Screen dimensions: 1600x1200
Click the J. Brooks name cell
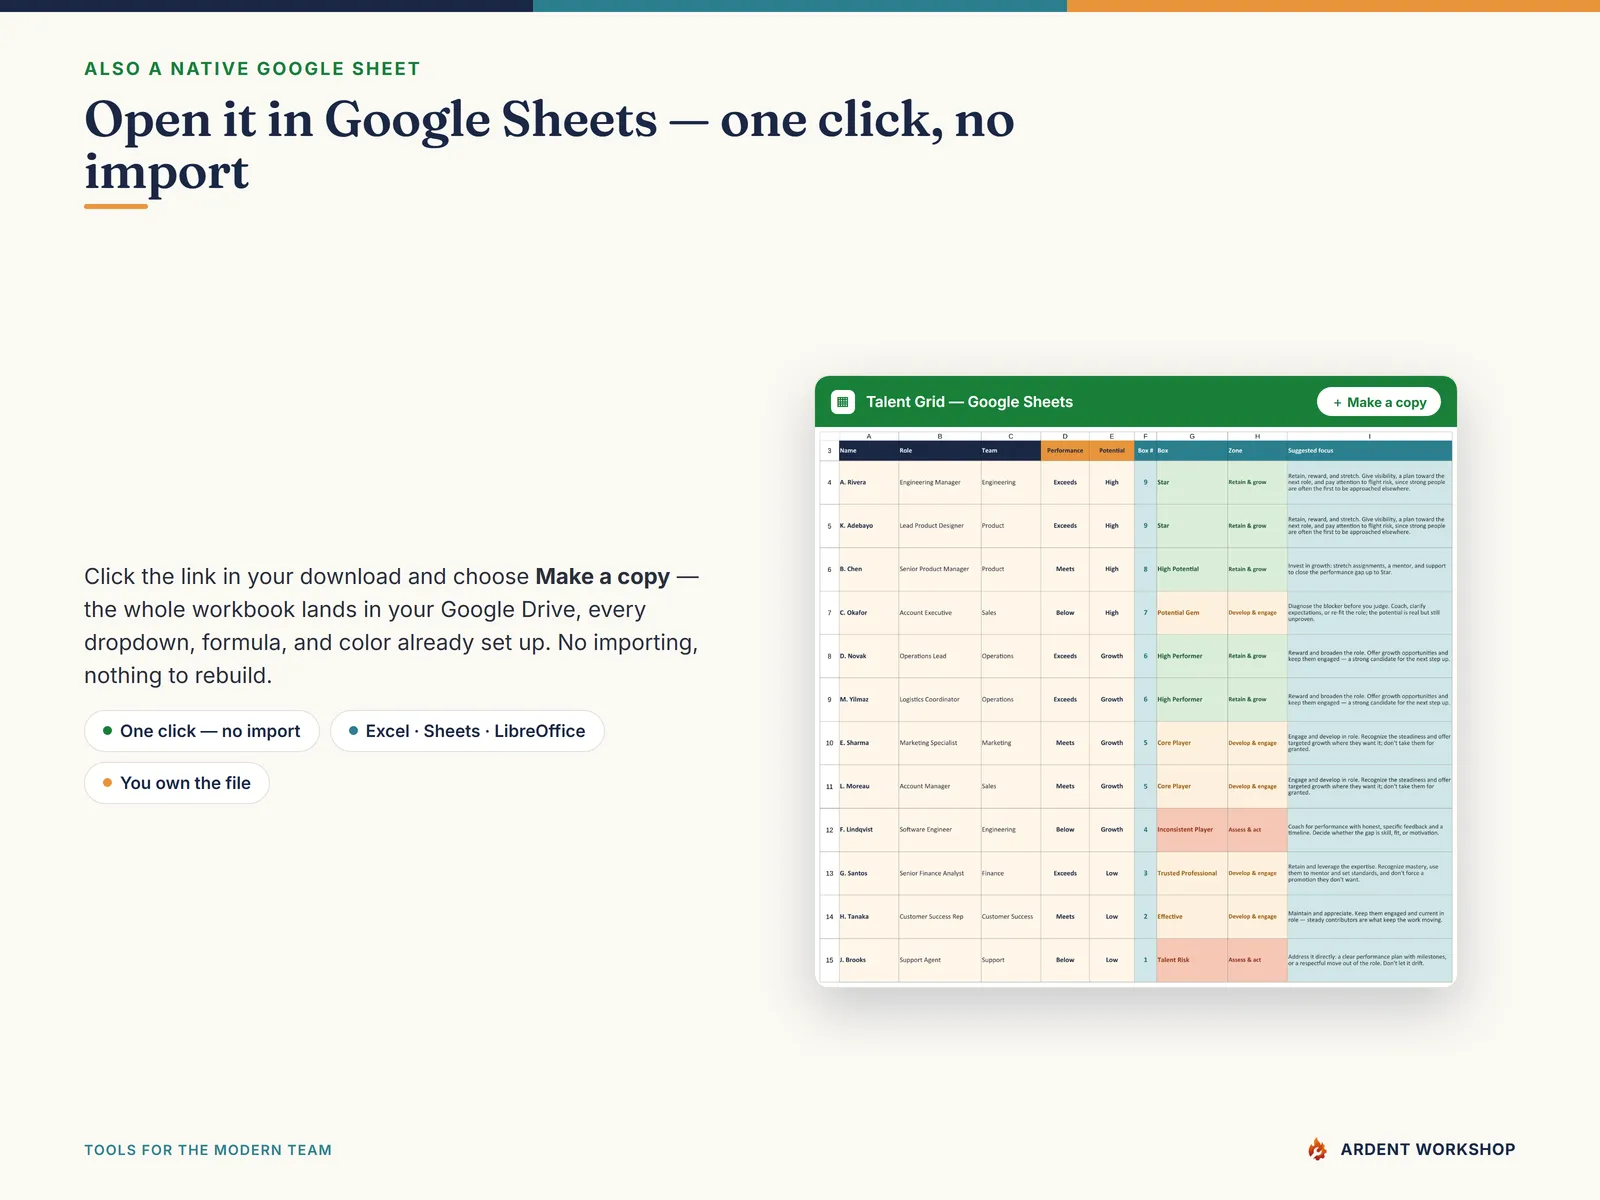[868, 960]
